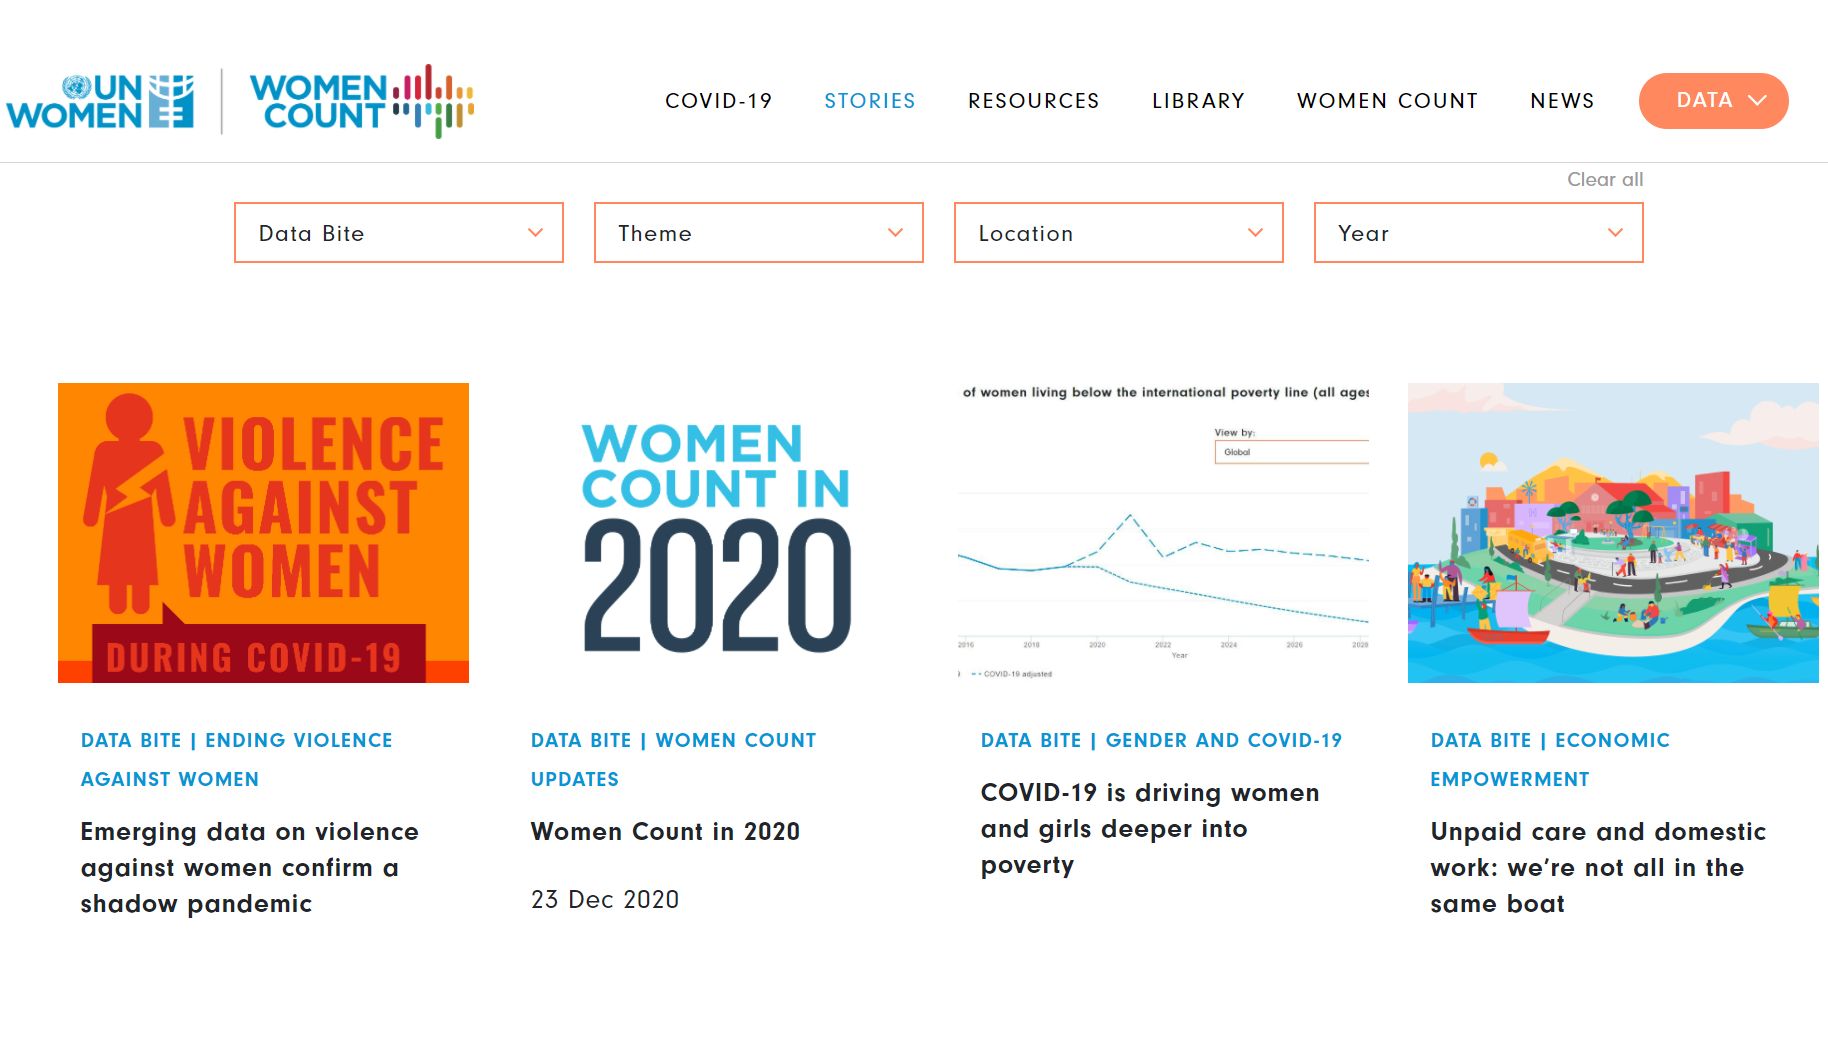Image resolution: width=1828 pixels, height=1037 pixels.
Task: Open the Theme filter dropdown
Action: click(x=759, y=233)
